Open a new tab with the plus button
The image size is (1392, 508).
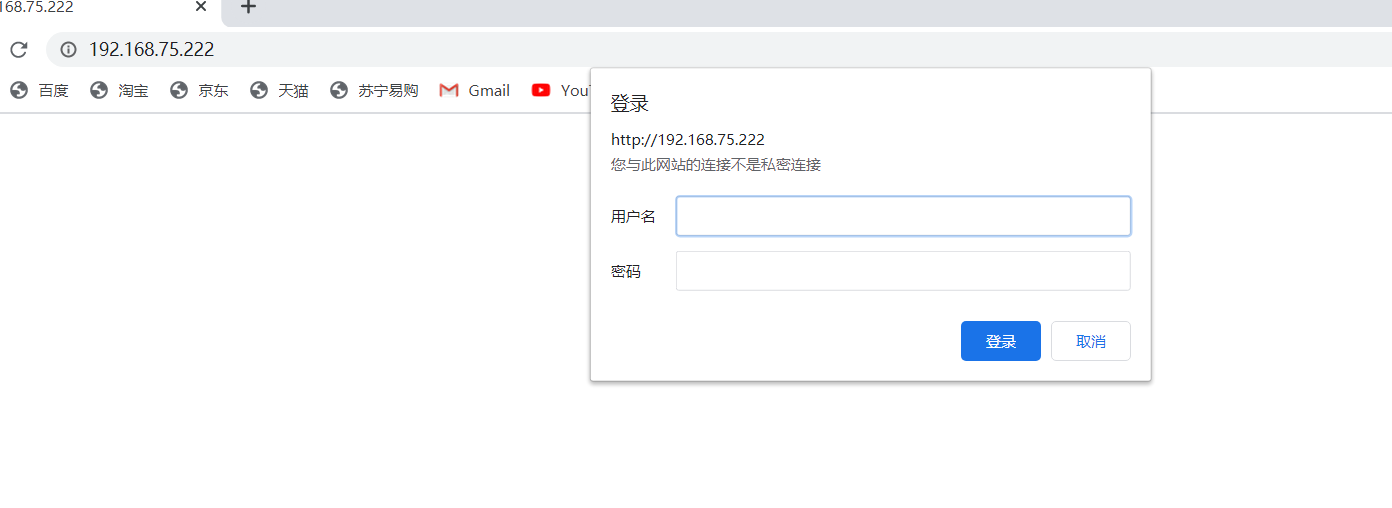pos(248,7)
